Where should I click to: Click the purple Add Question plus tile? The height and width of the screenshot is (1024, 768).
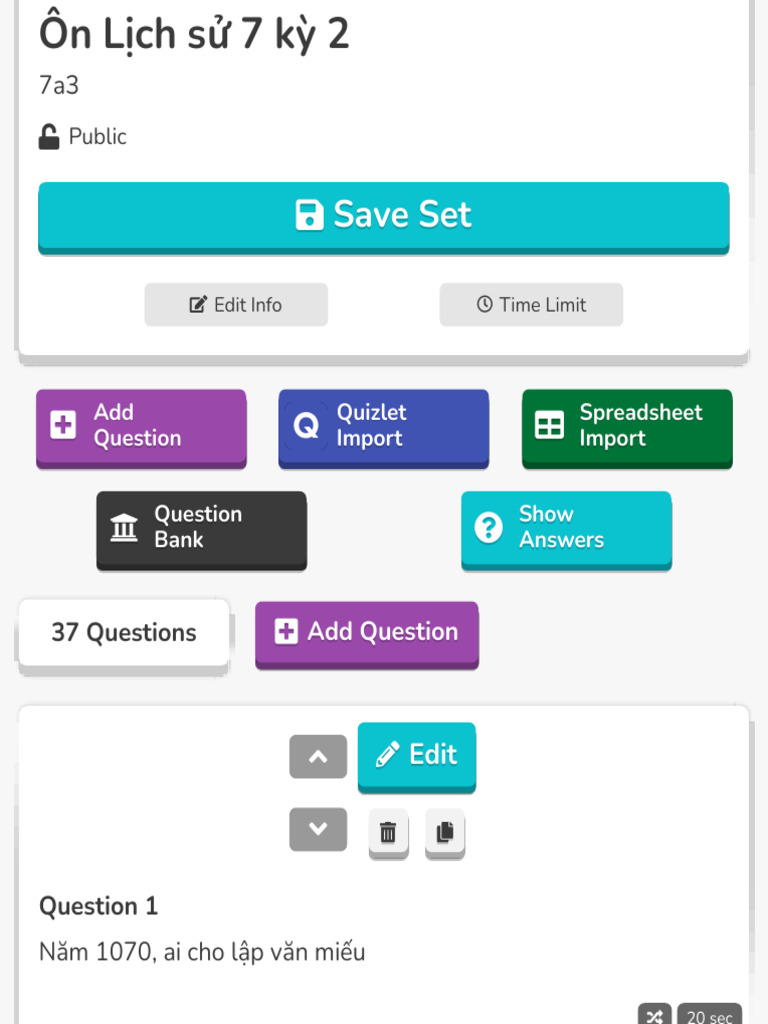[x=141, y=427]
